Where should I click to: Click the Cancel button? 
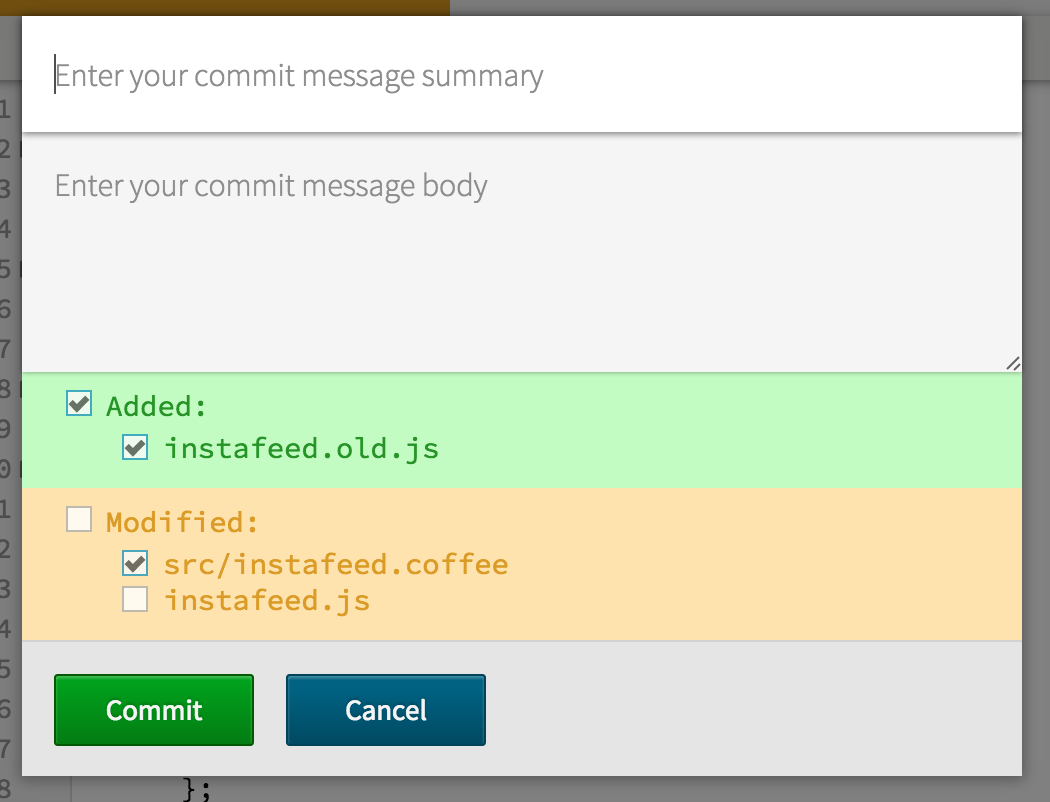385,710
